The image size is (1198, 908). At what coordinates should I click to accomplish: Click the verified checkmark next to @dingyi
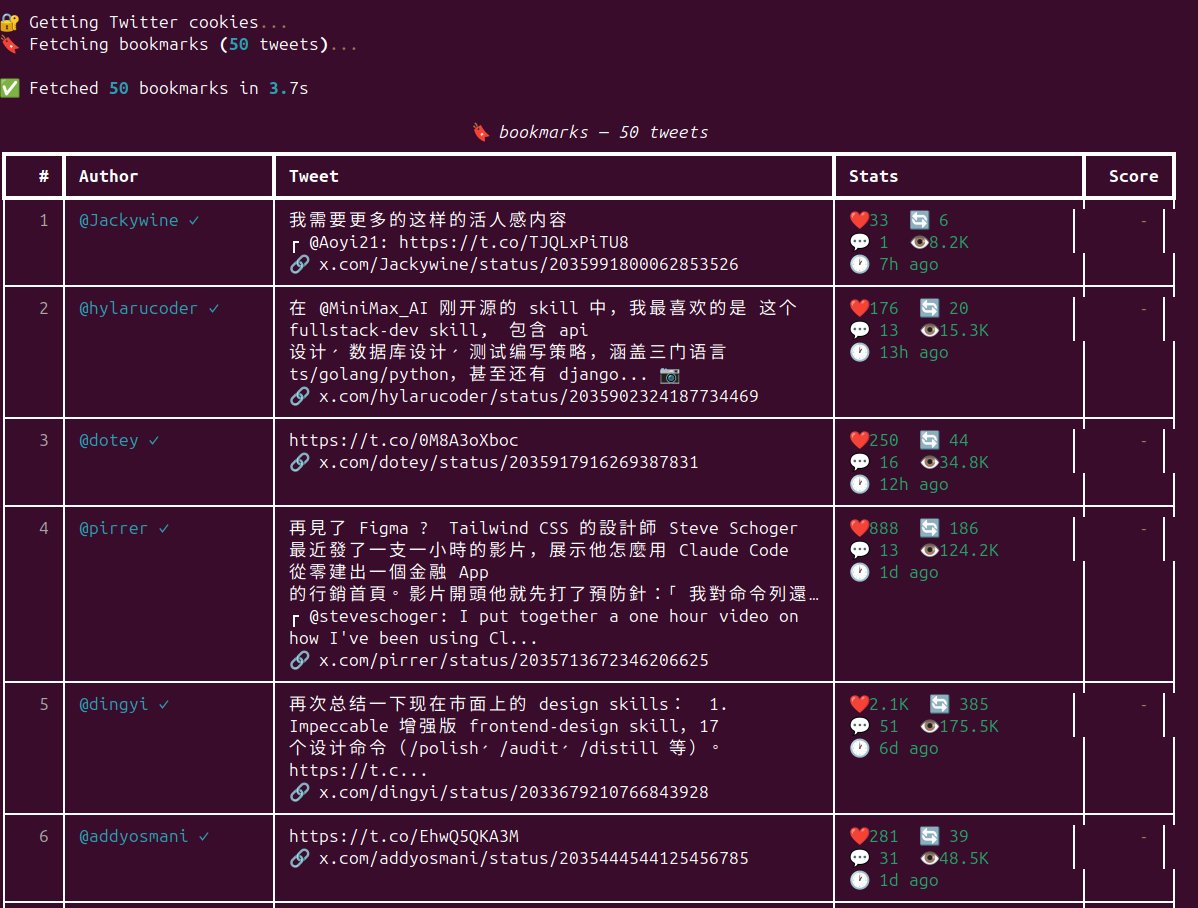164,704
